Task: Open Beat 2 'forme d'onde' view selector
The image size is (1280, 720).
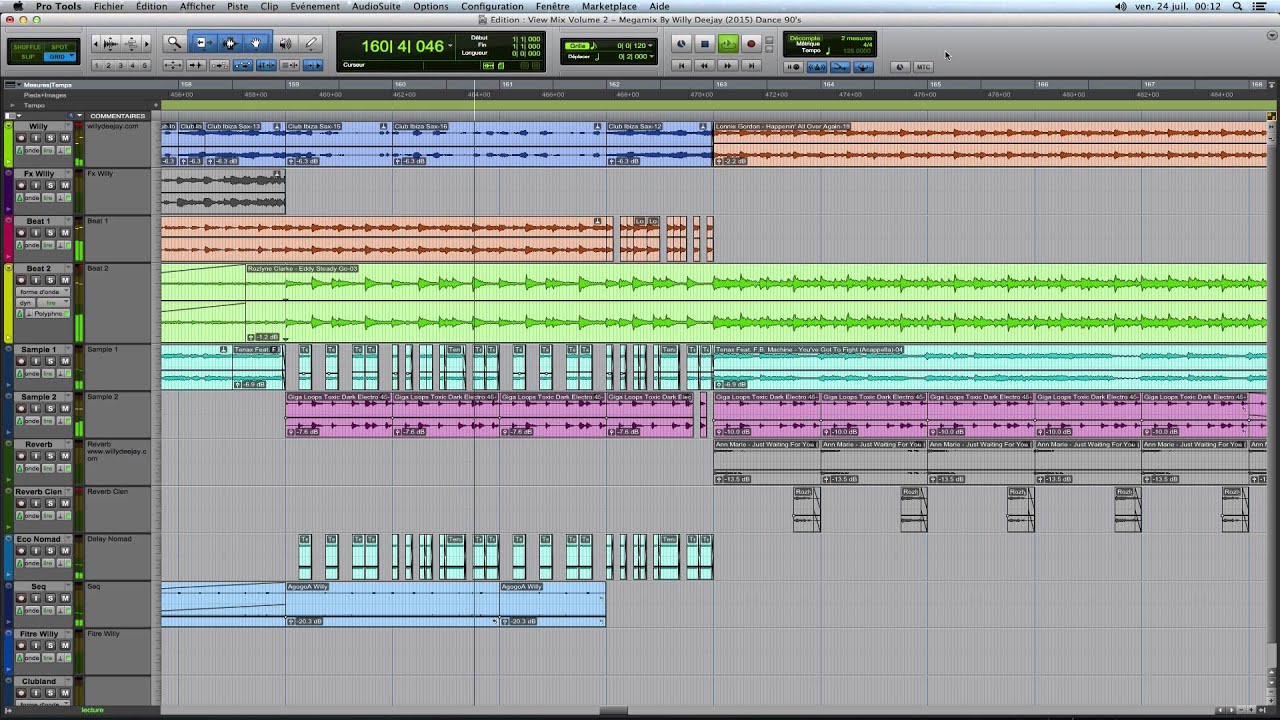Action: [43, 291]
